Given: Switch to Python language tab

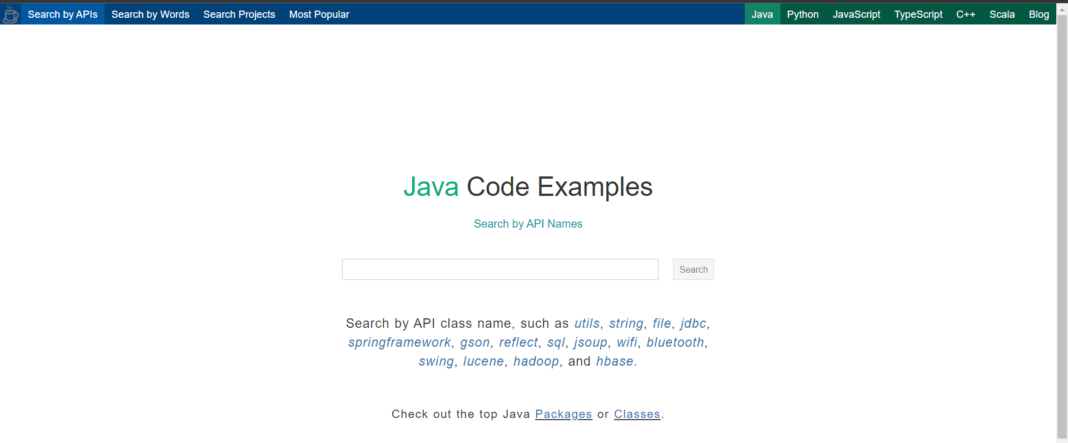Looking at the screenshot, I should coord(802,15).
